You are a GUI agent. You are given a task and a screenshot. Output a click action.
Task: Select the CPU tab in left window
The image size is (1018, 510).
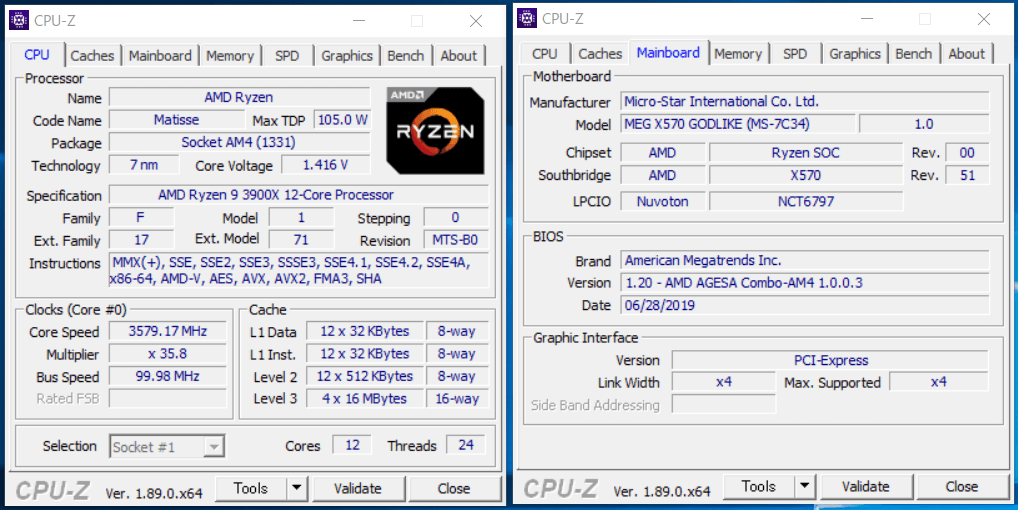[x=37, y=55]
